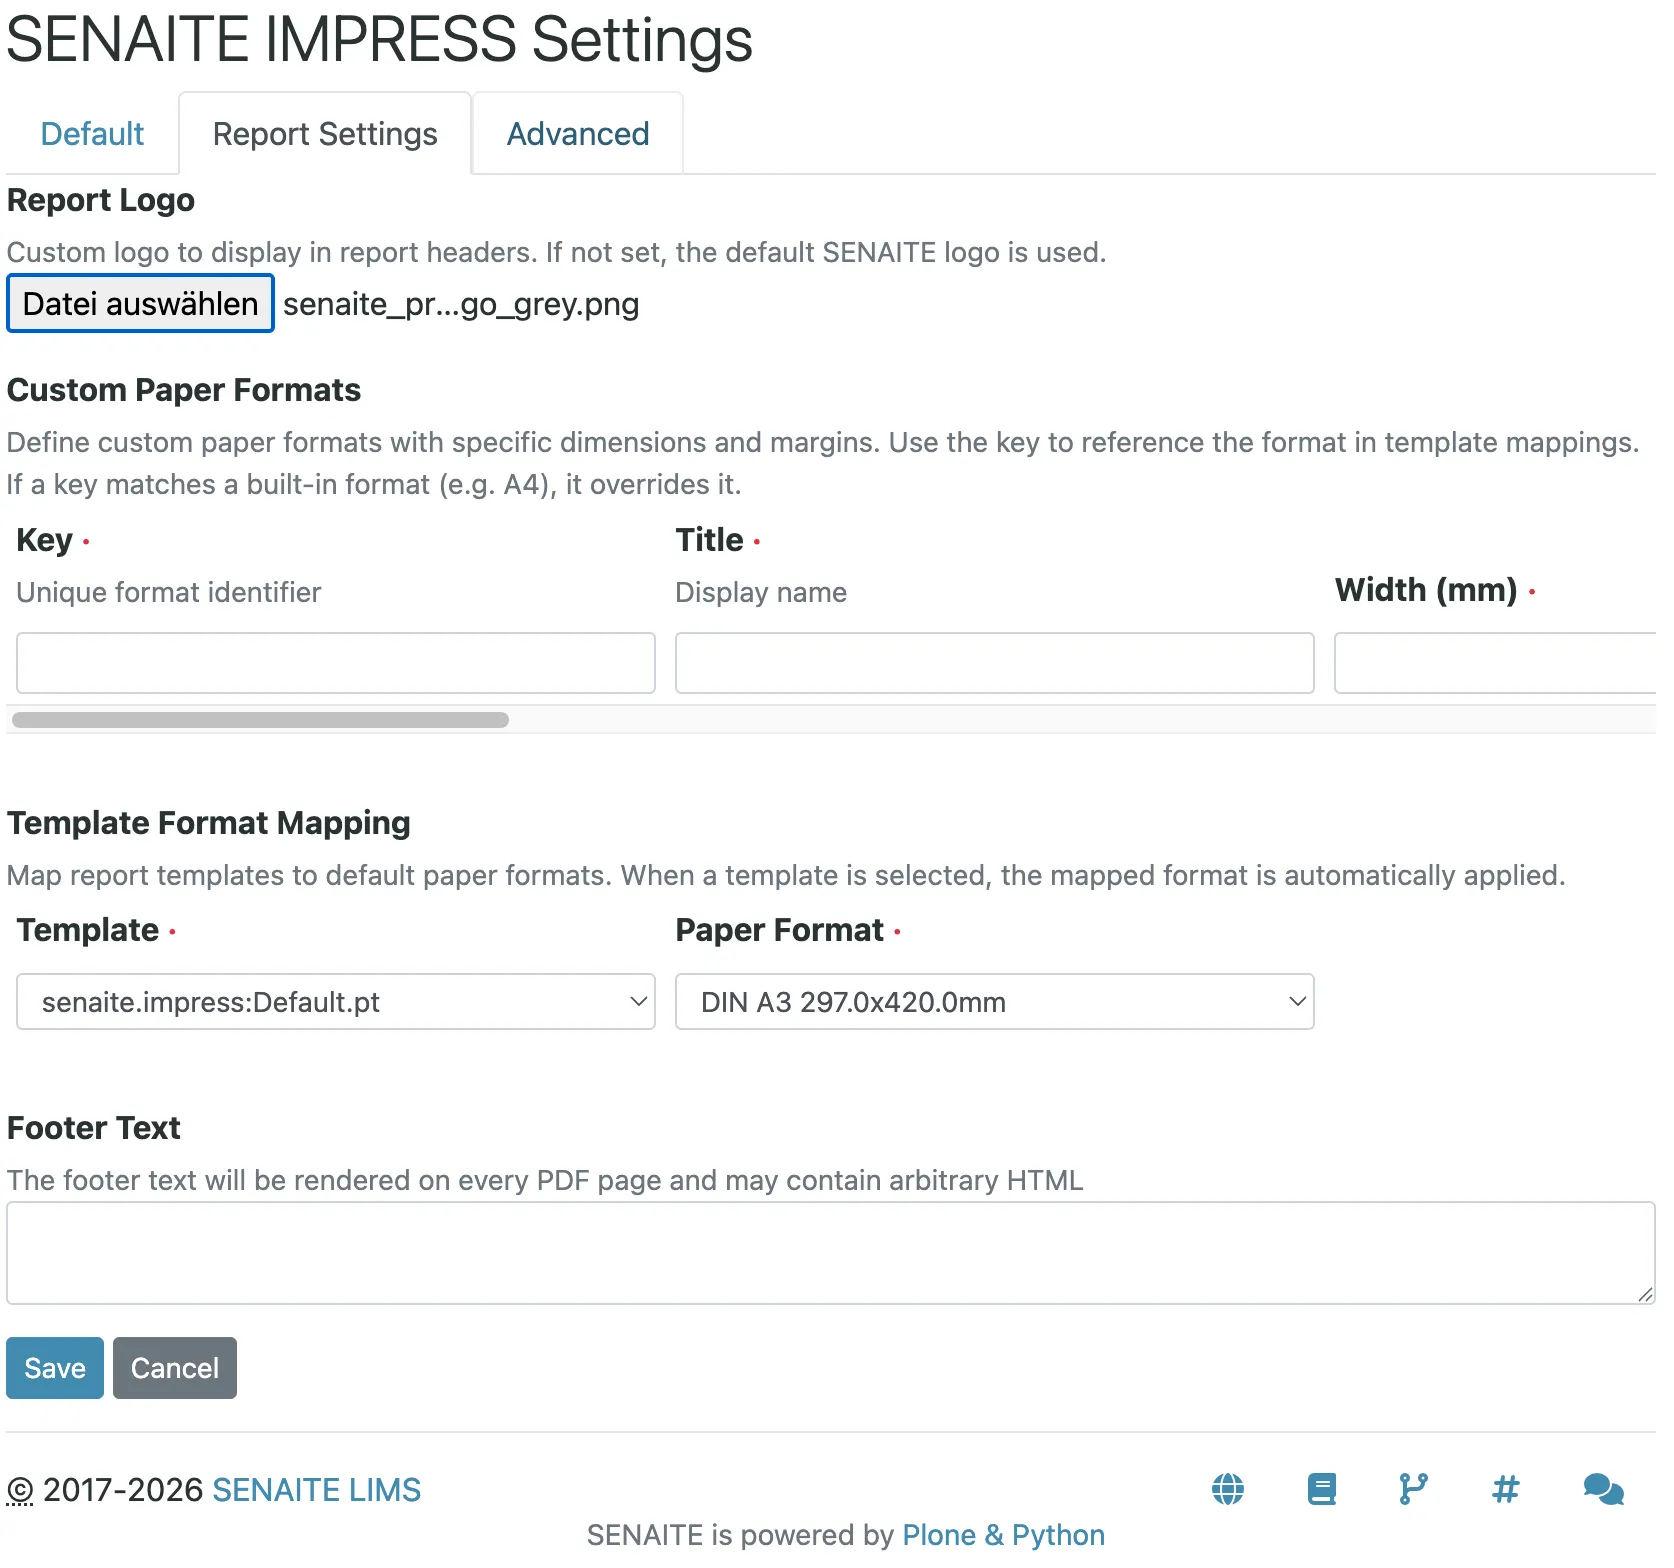Click the Report Logo label
Screen dimensions: 1674x1568
pos(101,200)
